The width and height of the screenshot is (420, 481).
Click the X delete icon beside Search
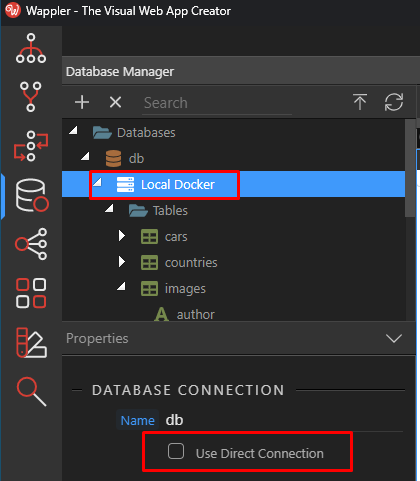[x=115, y=102]
